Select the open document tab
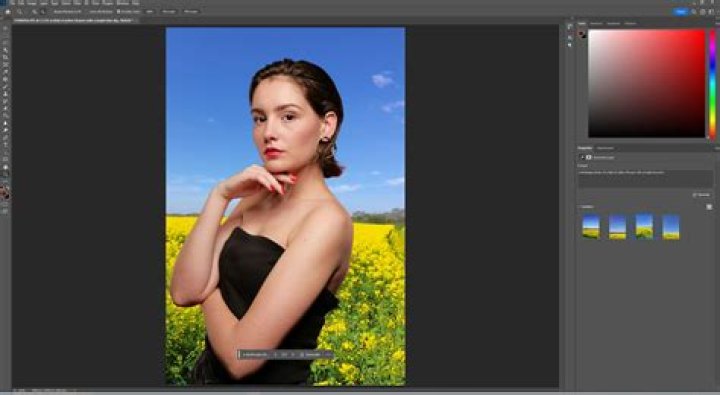 [73, 20]
